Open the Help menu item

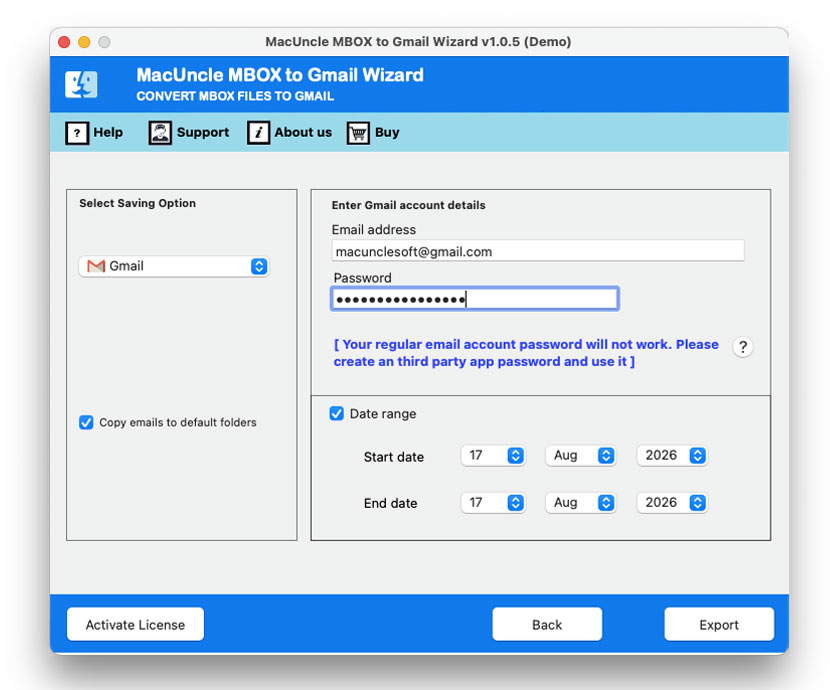tap(94, 132)
